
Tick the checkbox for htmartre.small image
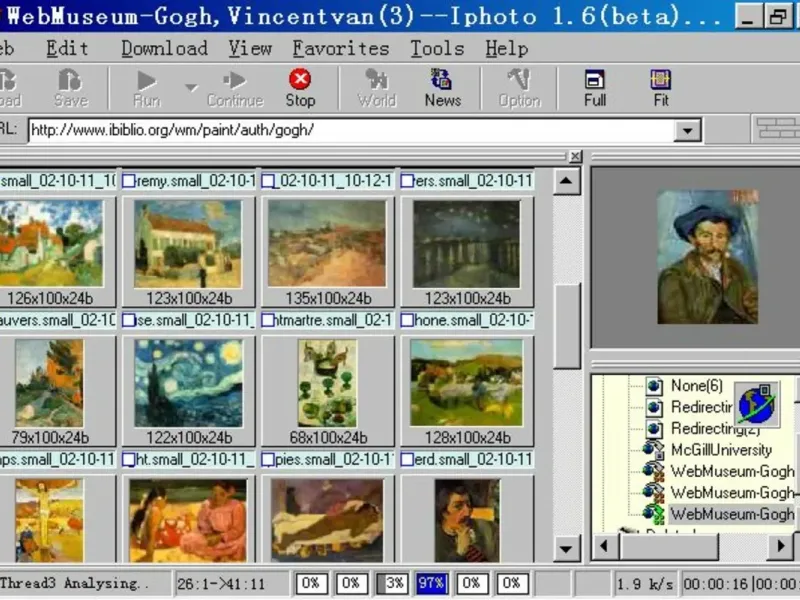(268, 320)
